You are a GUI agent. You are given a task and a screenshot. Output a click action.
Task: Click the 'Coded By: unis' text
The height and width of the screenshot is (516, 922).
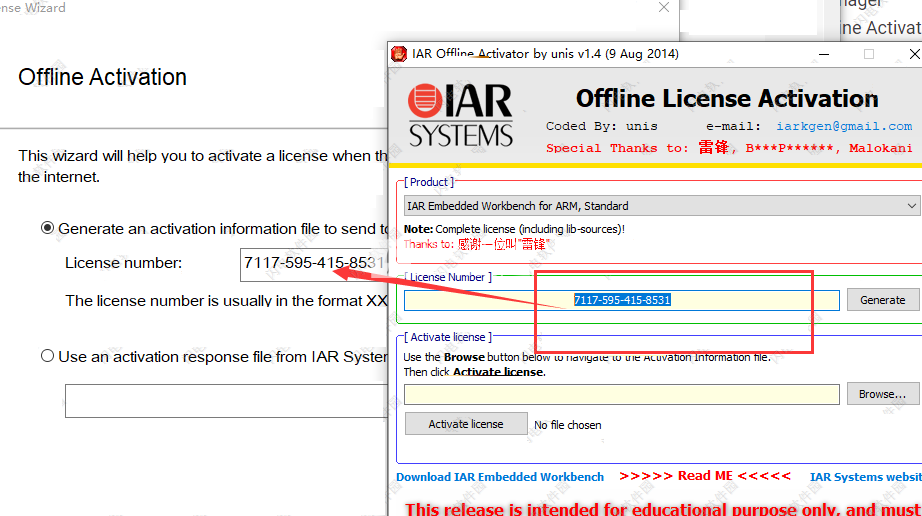click(x=602, y=126)
